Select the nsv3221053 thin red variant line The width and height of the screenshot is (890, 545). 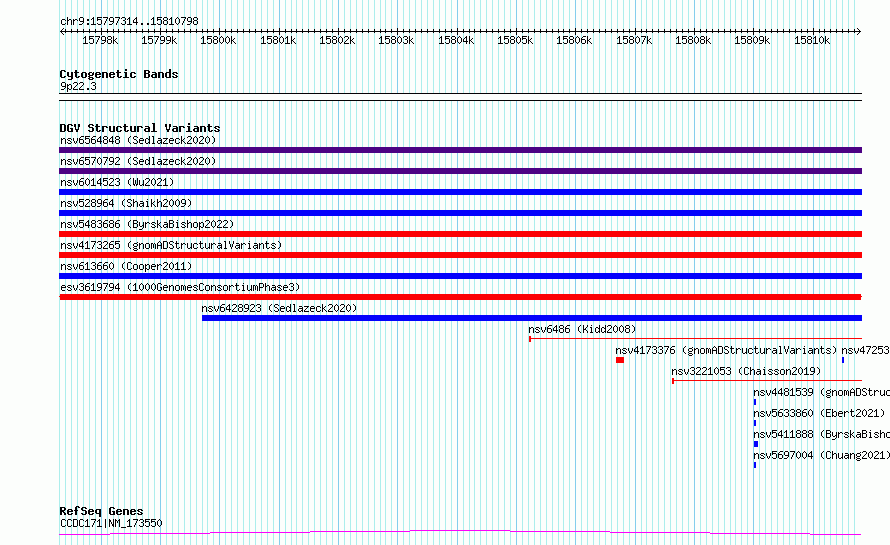pyautogui.click(x=767, y=381)
